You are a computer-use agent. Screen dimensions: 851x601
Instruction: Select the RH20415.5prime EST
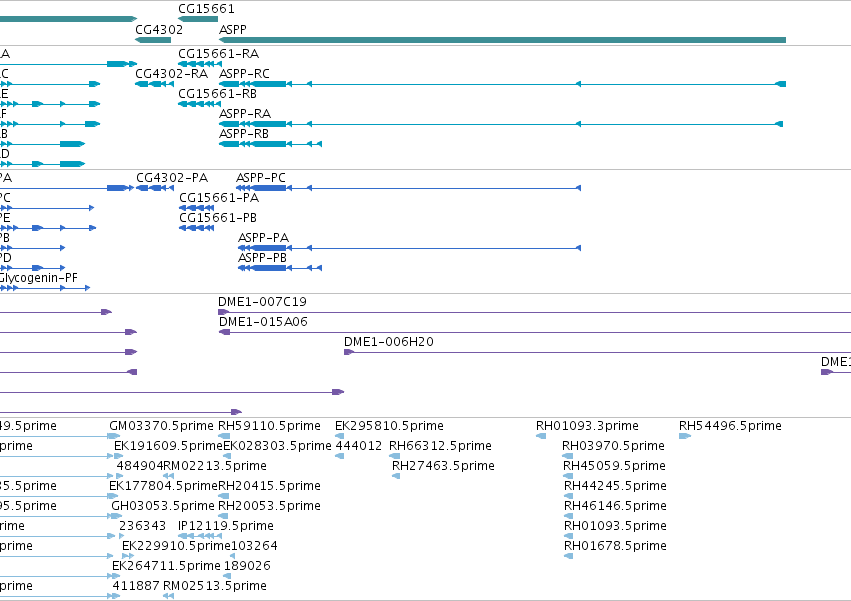pos(224,496)
